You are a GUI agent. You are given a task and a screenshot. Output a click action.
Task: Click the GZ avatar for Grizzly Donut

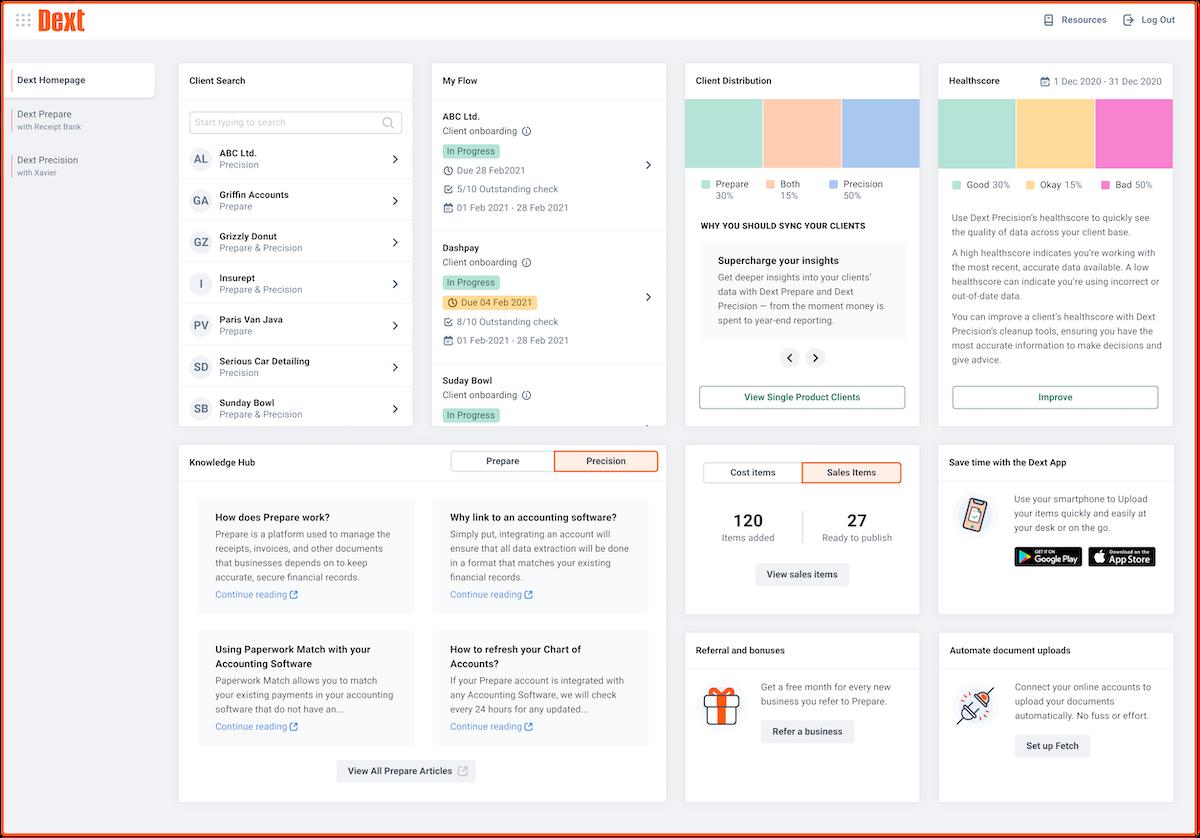click(x=201, y=242)
